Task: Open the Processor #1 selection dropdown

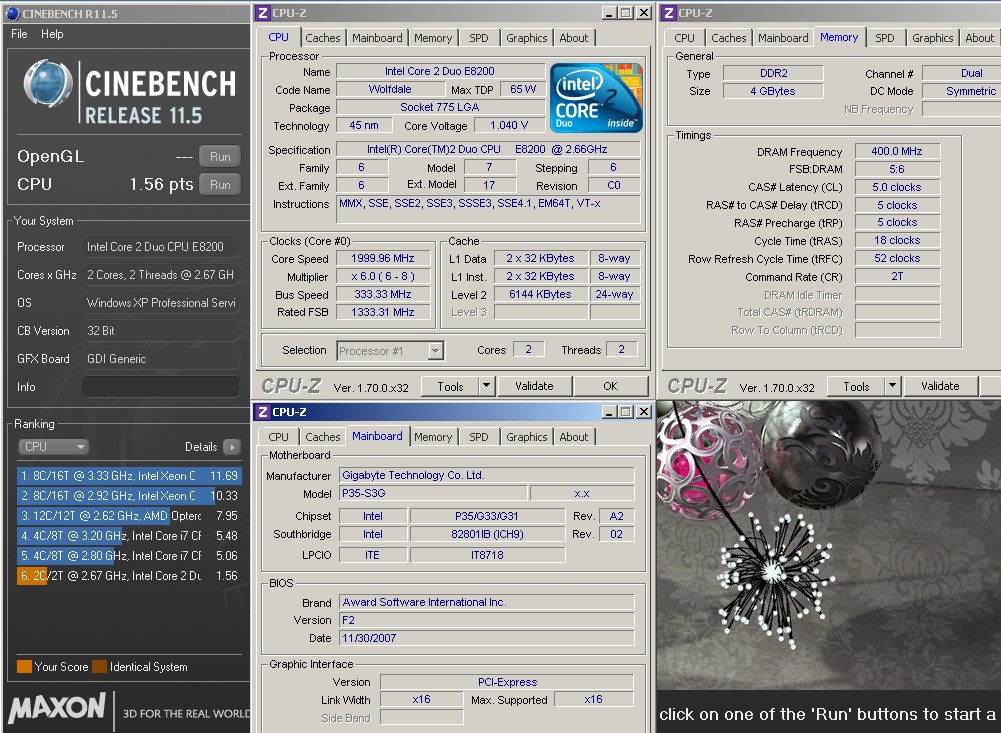Action: 390,351
